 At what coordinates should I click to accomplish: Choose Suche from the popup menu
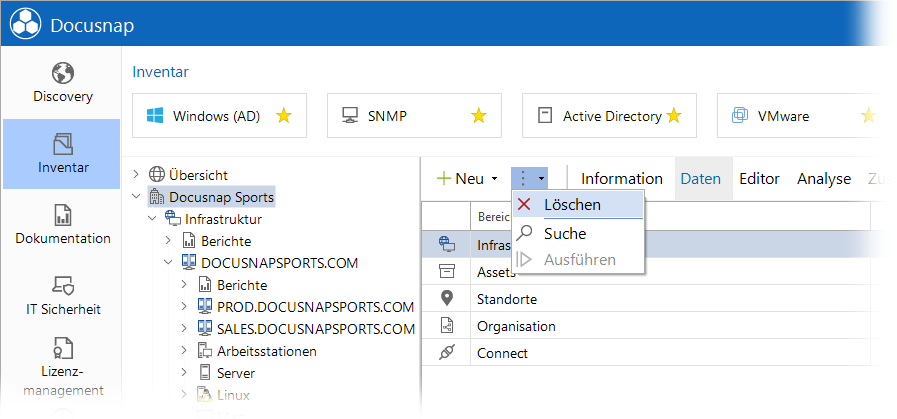tap(578, 234)
